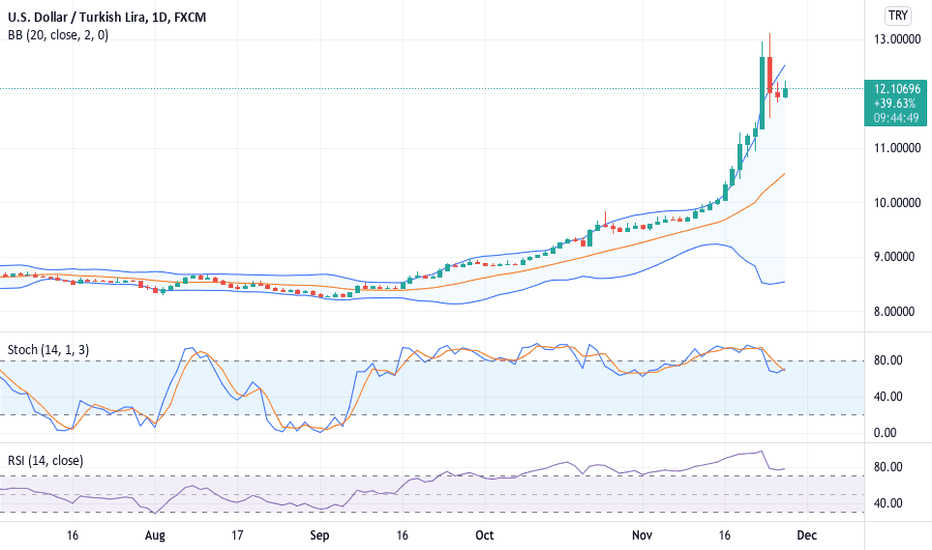
Task: Click the Nov date label on time axis
Action: coord(642,535)
